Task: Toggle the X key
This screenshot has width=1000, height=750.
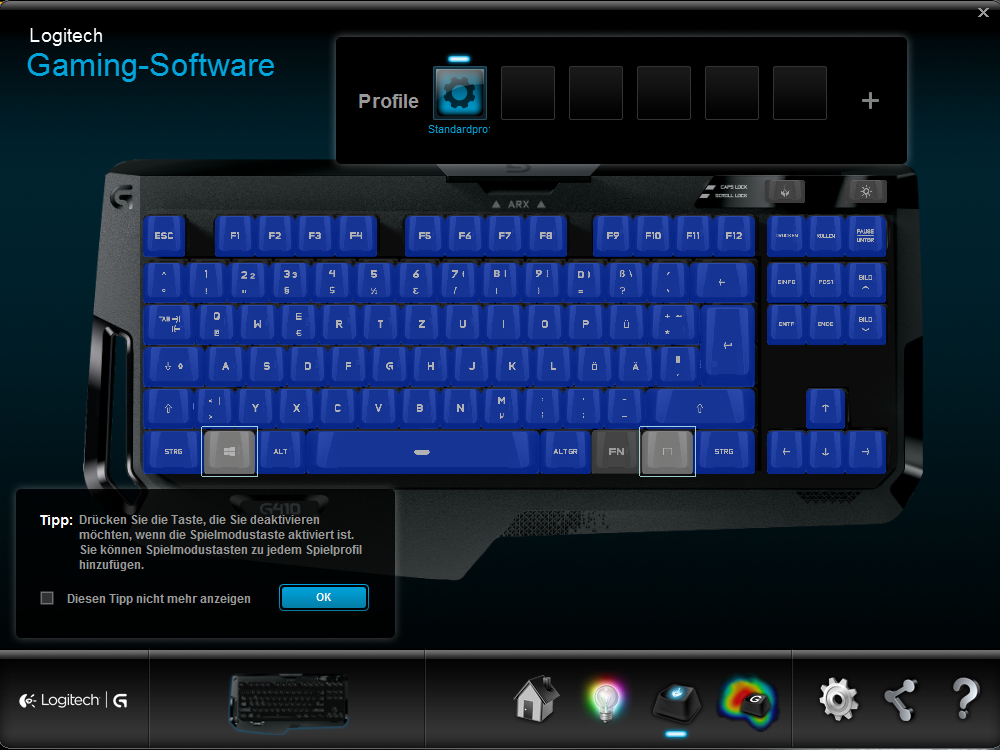Action: tap(297, 408)
